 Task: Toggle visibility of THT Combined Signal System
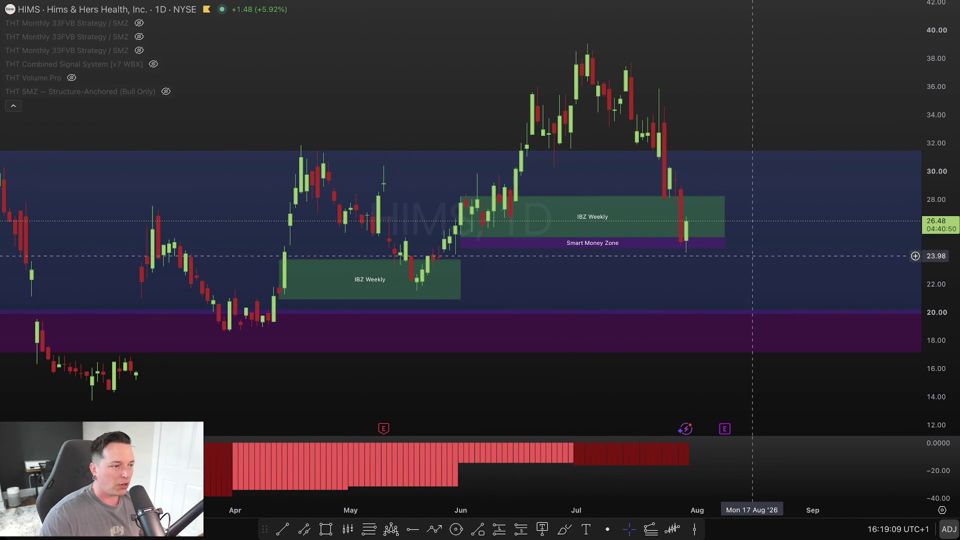click(x=154, y=64)
